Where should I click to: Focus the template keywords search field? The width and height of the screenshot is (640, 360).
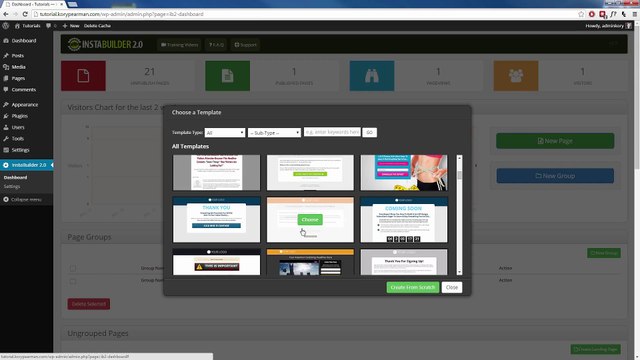point(332,132)
